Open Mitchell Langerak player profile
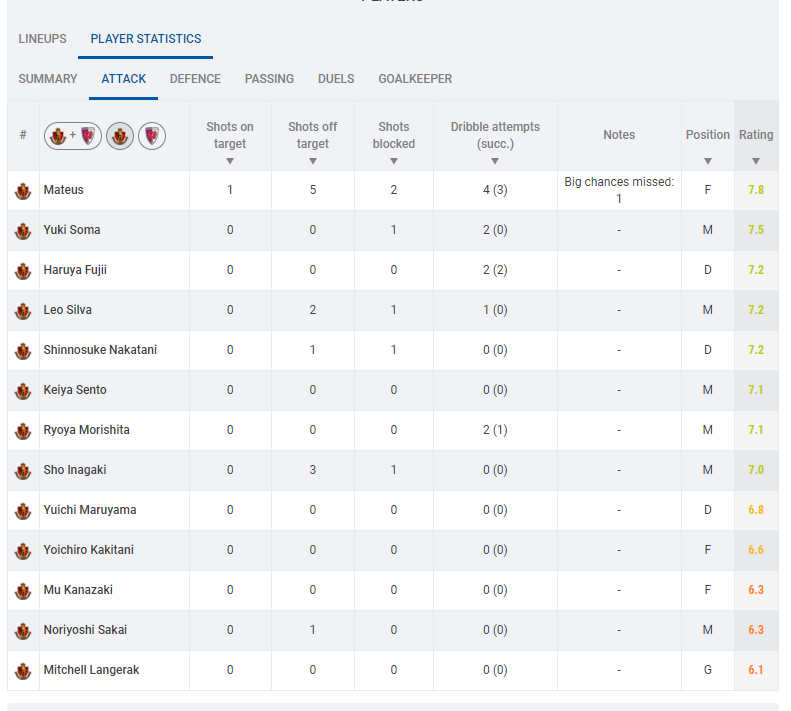This screenshot has width=791, height=711. click(x=91, y=670)
